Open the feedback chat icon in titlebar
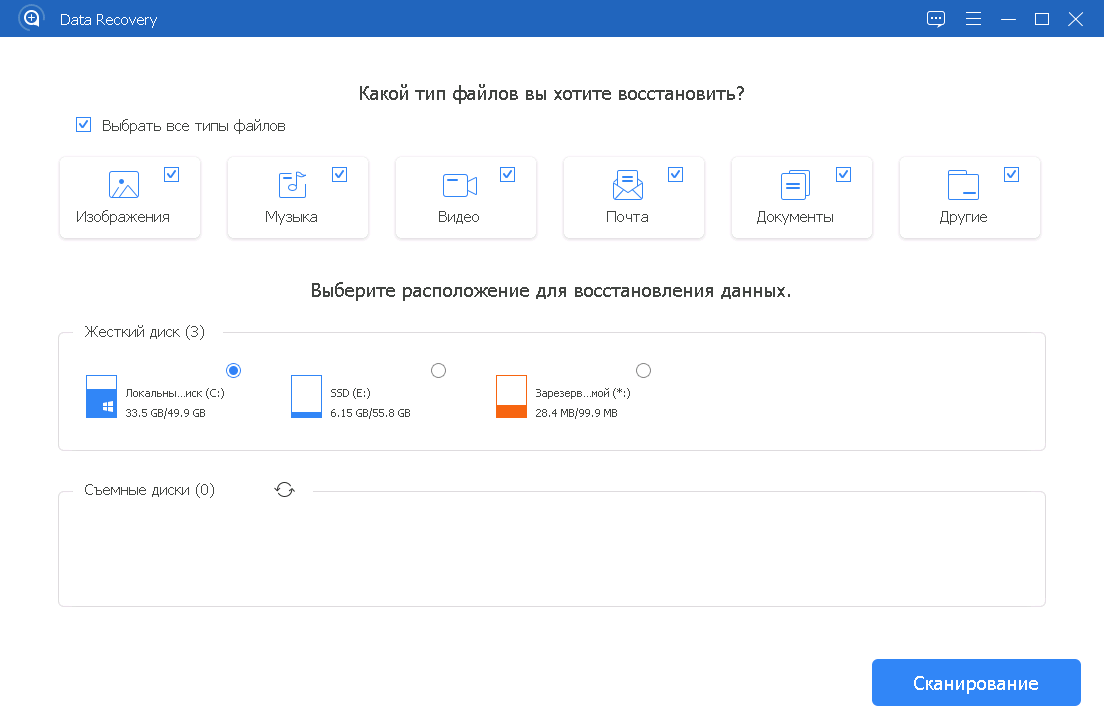The image size is (1104, 724). [x=936, y=18]
